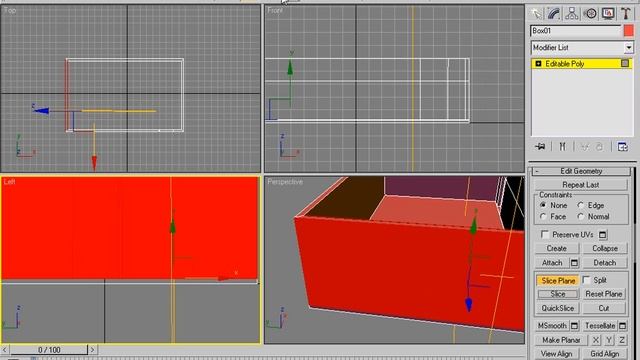Viewport: 640px width, 360px height.
Task: Activate the Cut tool
Action: click(604, 308)
